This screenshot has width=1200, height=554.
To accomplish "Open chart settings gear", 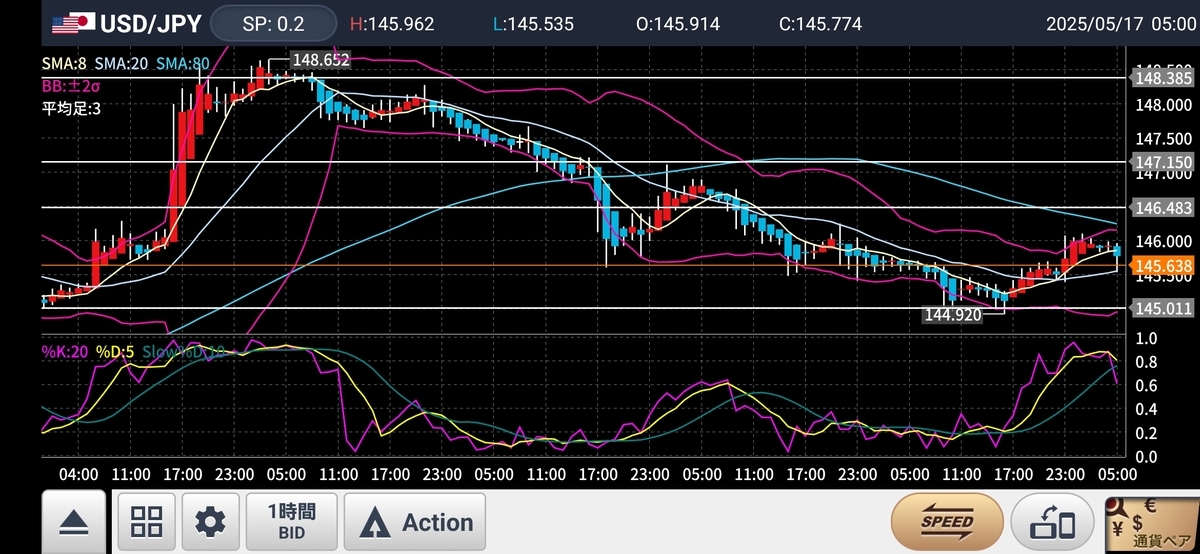I will [x=210, y=521].
